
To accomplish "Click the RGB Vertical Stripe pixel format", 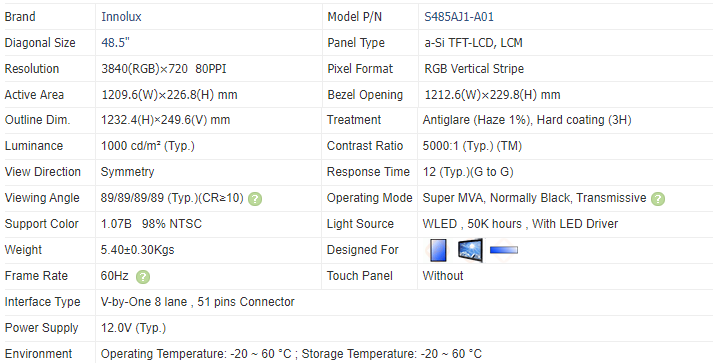I will [x=474, y=69].
